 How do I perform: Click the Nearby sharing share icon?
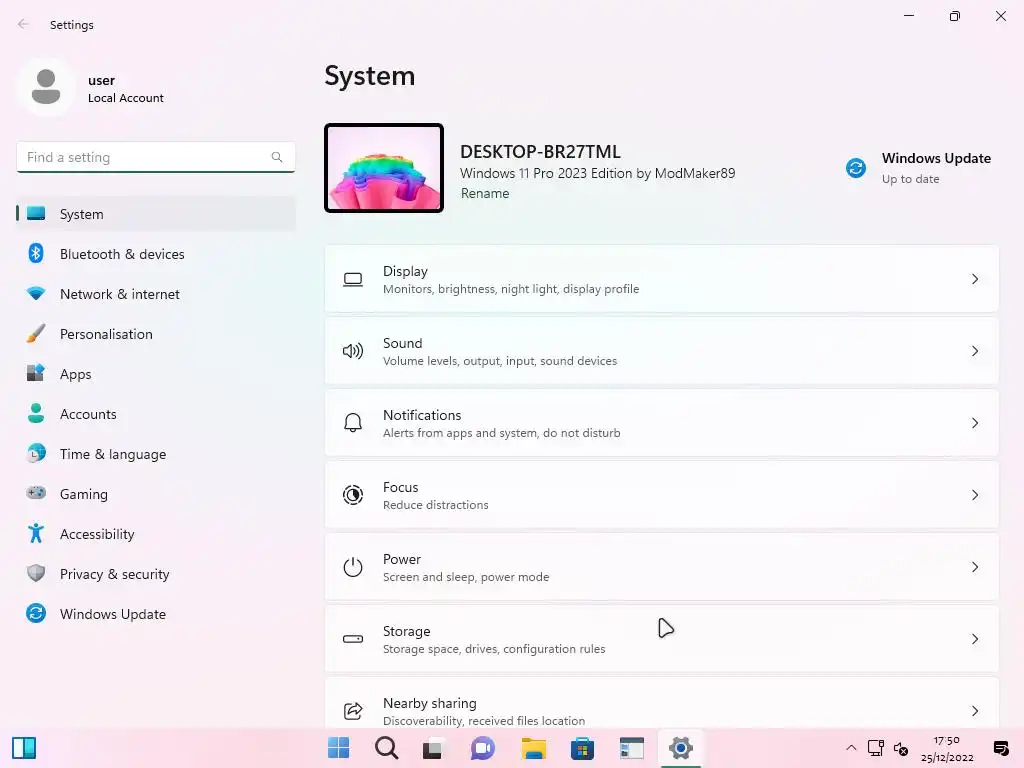click(353, 711)
